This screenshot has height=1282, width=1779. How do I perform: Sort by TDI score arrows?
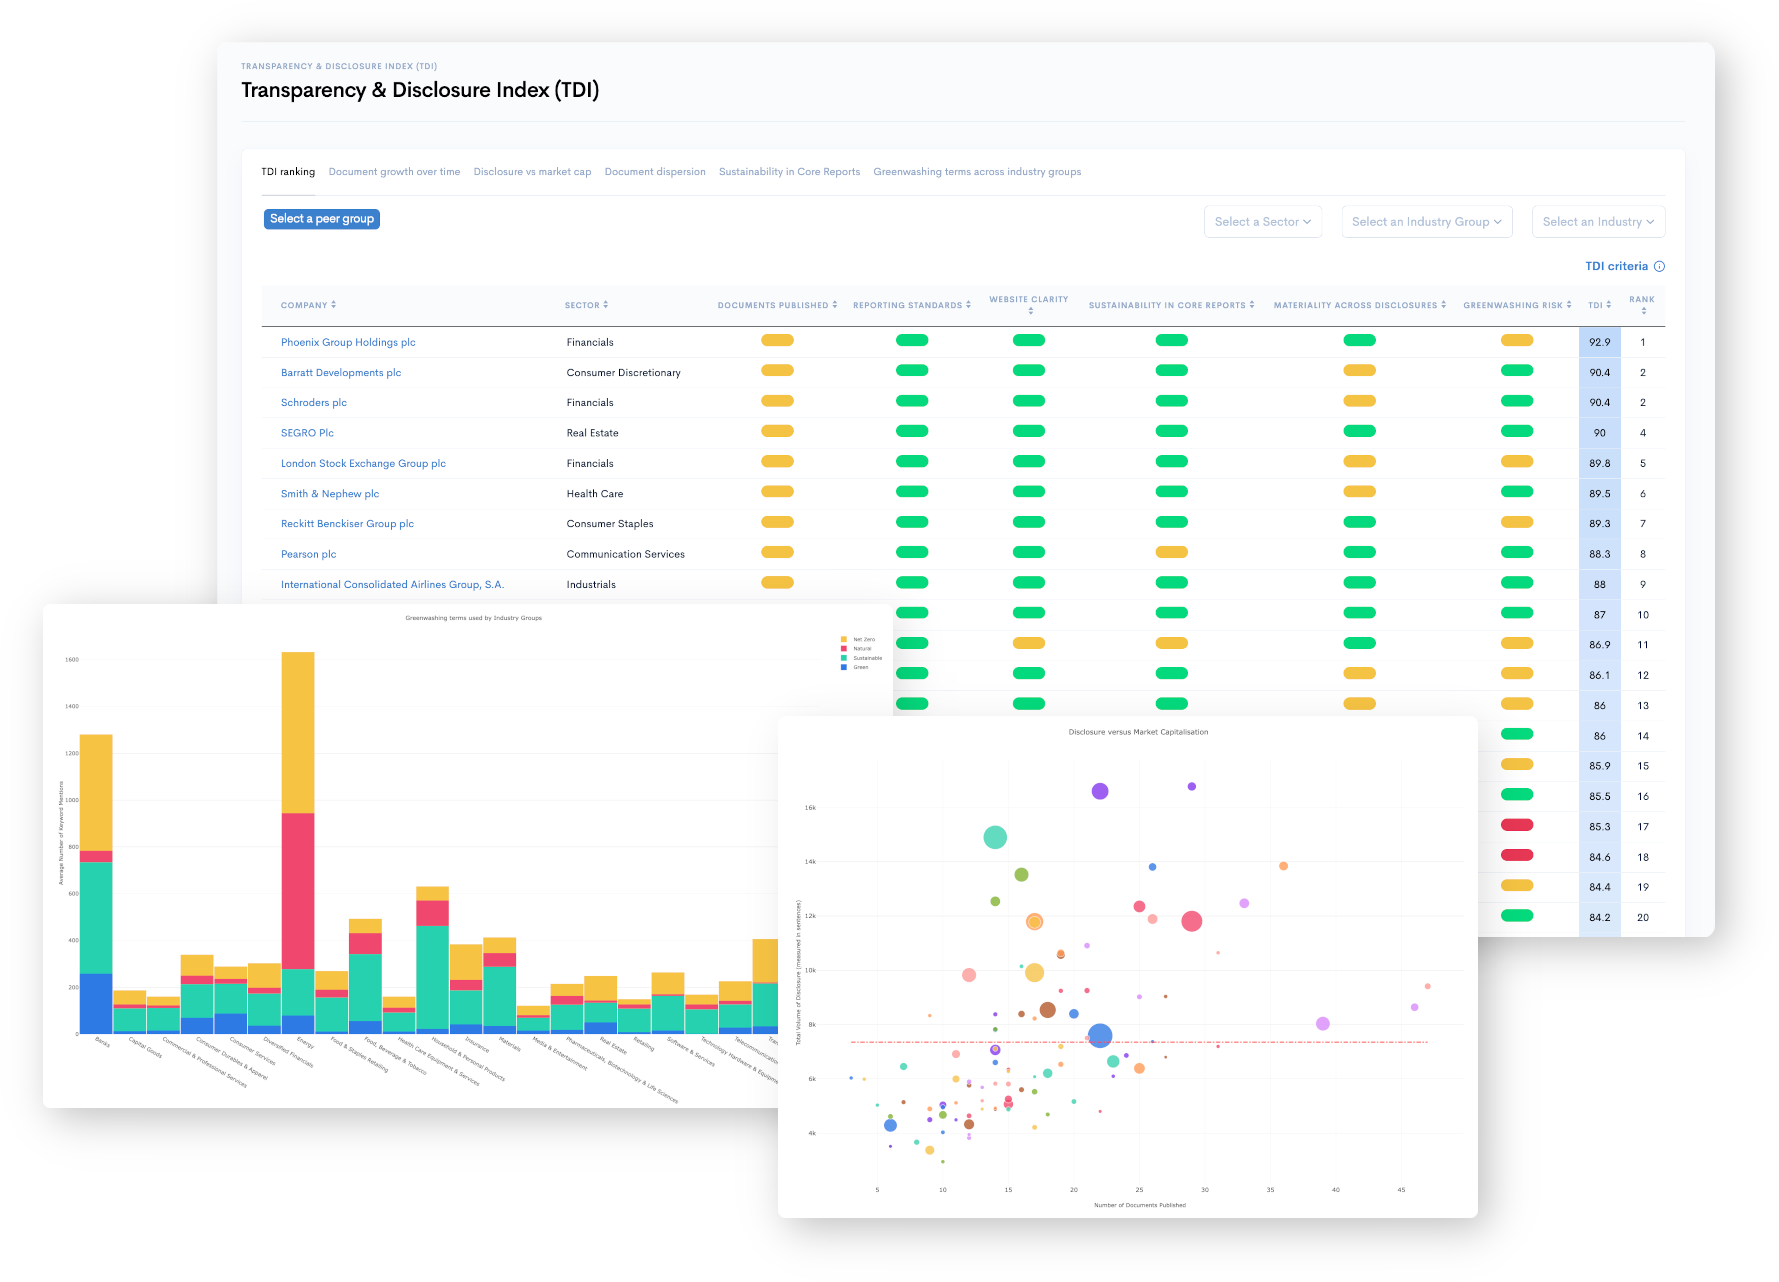(x=1609, y=305)
